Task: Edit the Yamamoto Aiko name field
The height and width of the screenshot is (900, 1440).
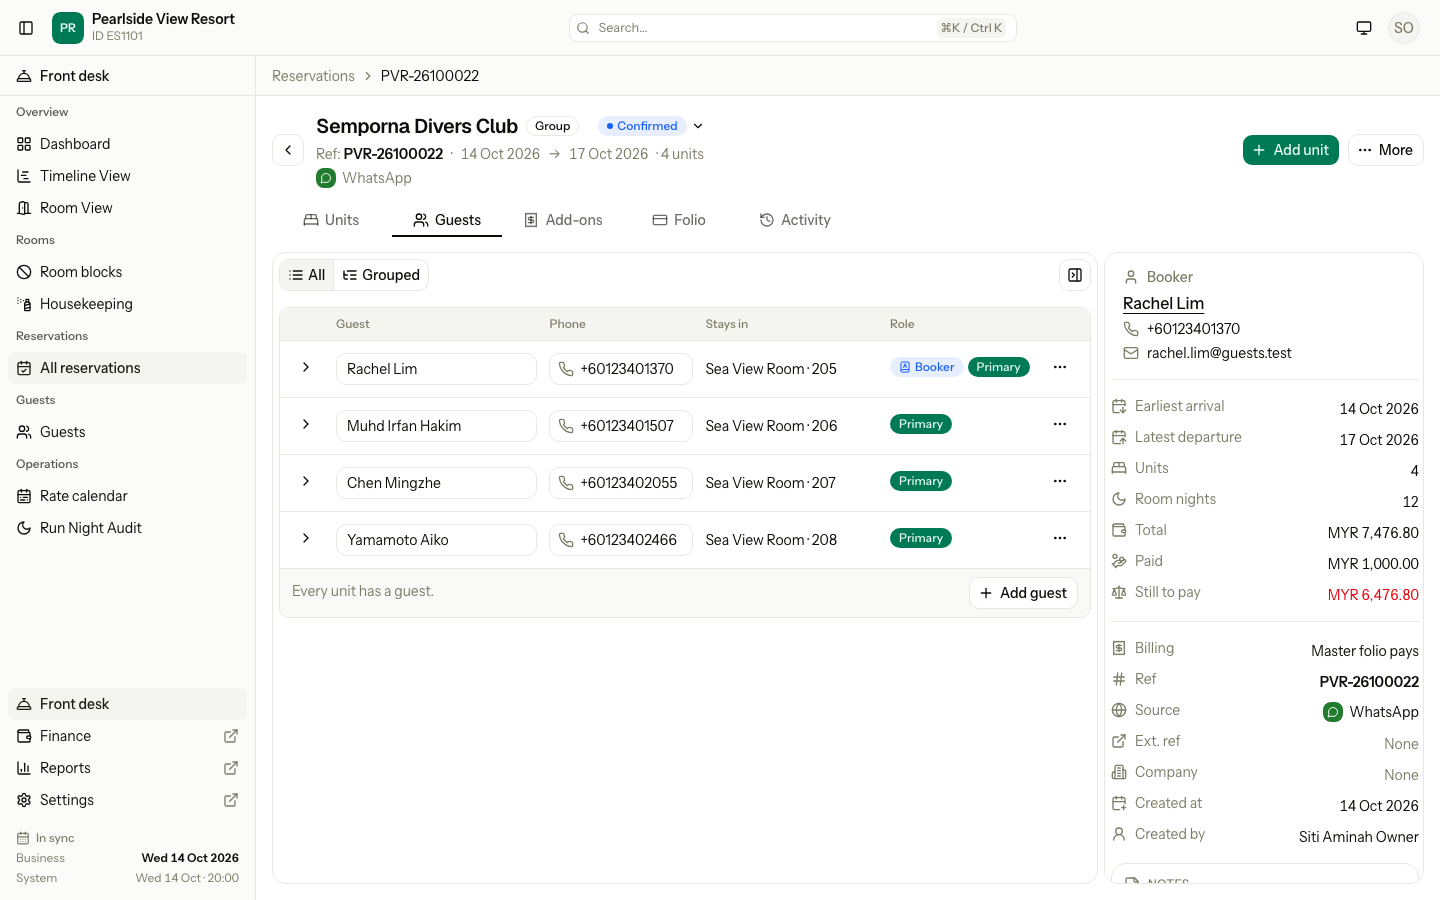Action: [436, 540]
